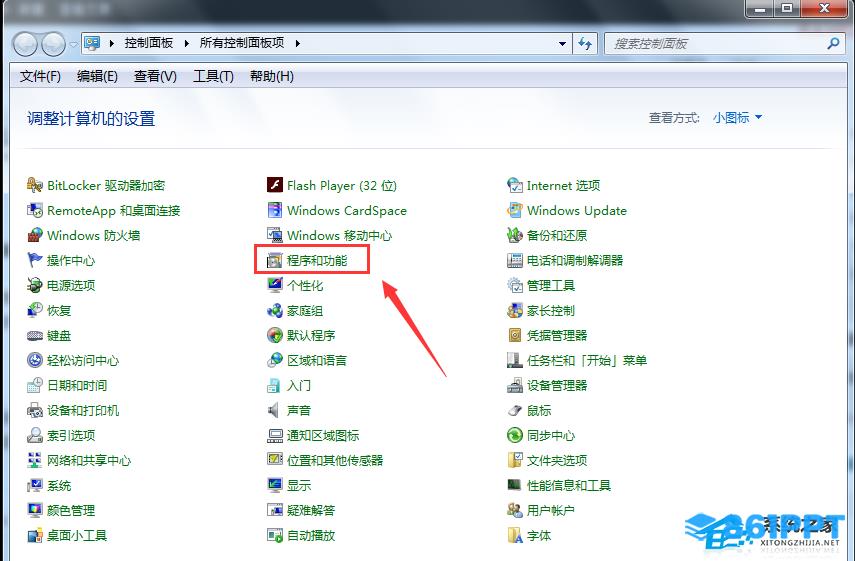Open the 性能信息和工具 link
The width and height of the screenshot is (855, 561).
point(569,485)
